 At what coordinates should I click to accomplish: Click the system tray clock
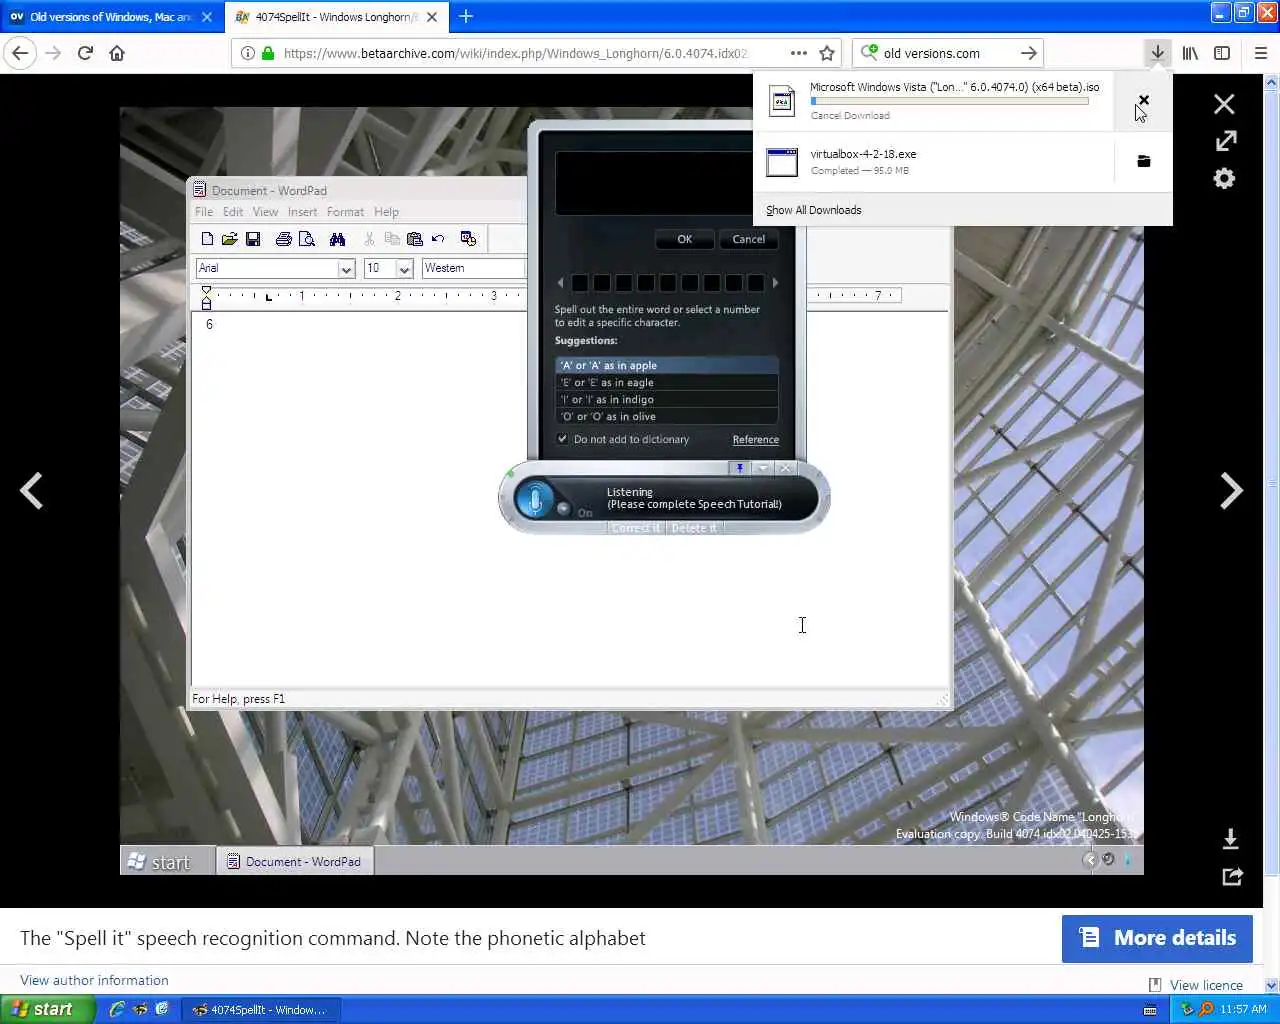point(1243,1009)
